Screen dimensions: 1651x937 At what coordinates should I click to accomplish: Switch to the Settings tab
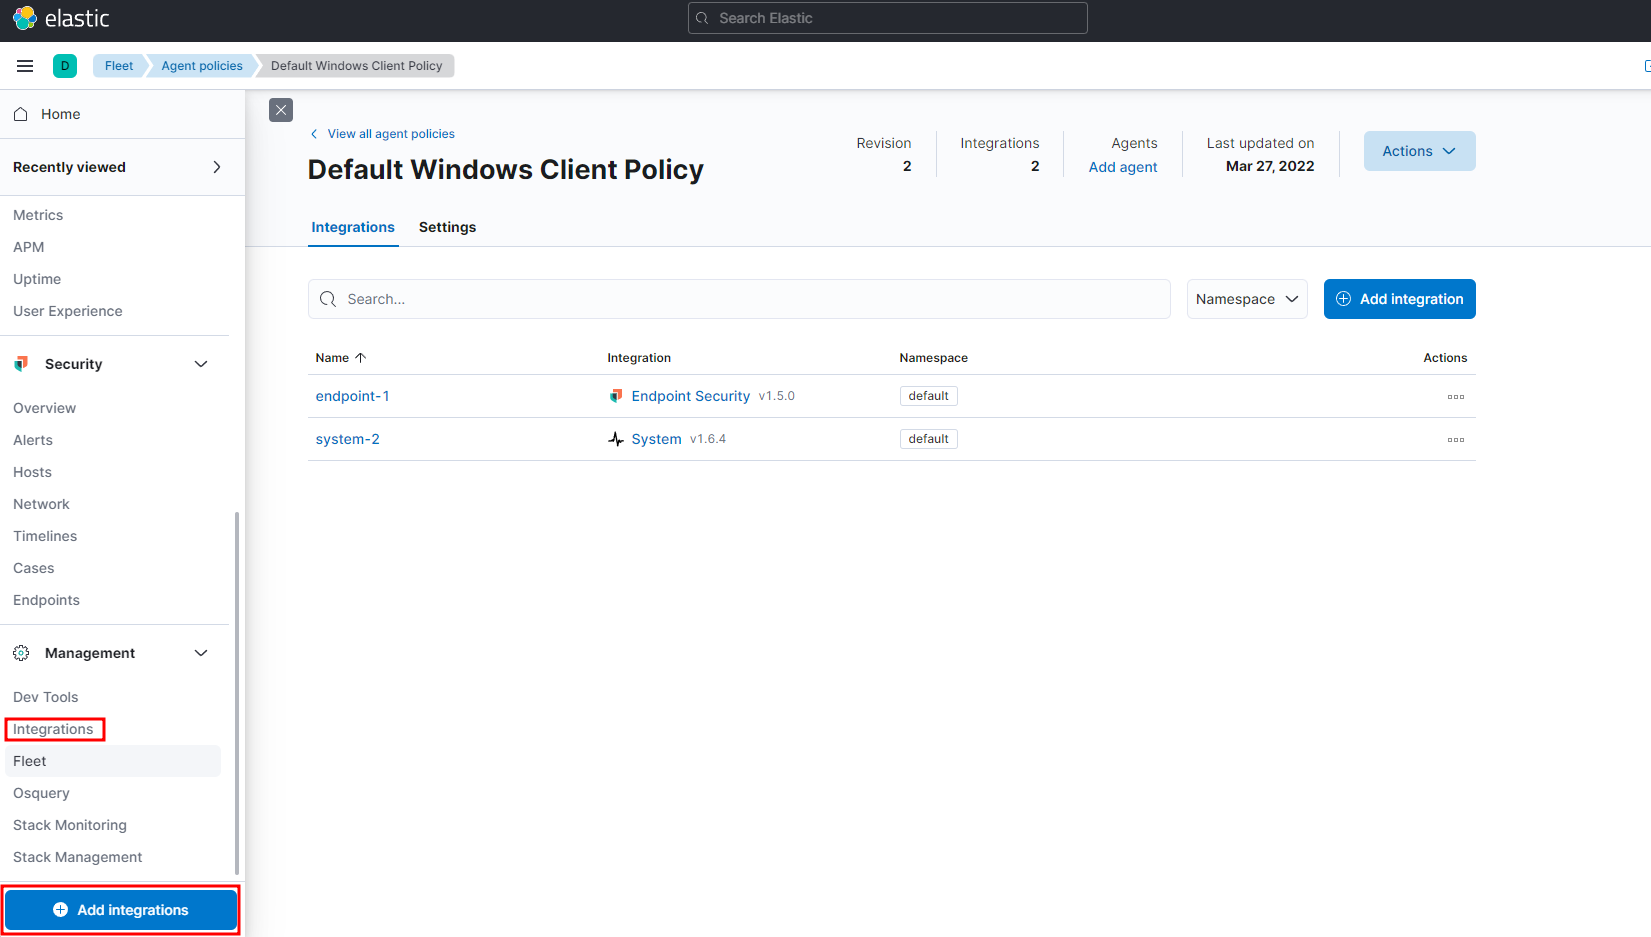click(447, 227)
